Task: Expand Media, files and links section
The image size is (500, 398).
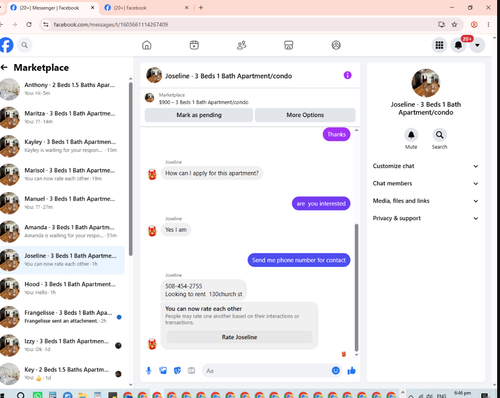Action: pos(425,201)
